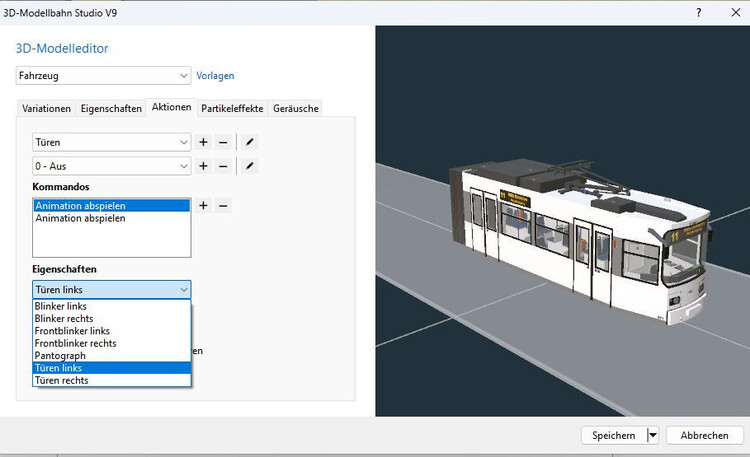Add a new command to Kommandos list
750x457 pixels.
(x=203, y=205)
